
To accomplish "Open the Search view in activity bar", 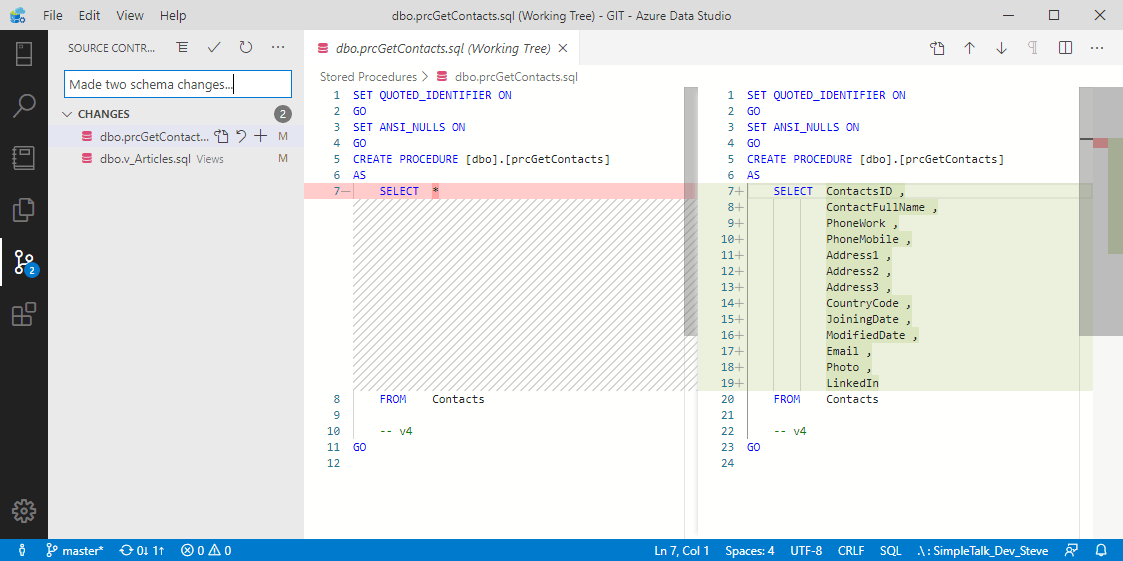I will point(24,105).
